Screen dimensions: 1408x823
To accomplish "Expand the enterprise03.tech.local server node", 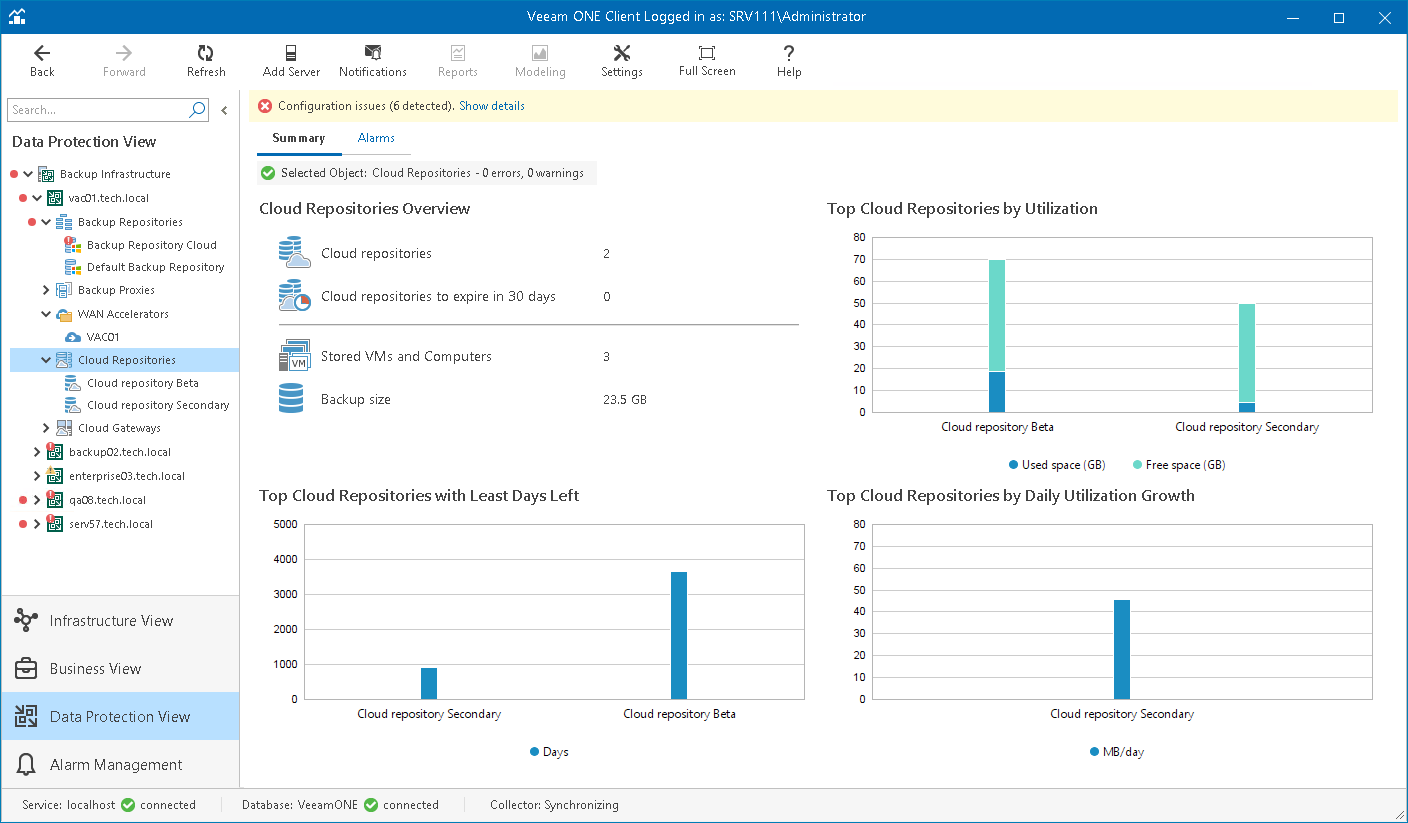I will (x=37, y=476).
